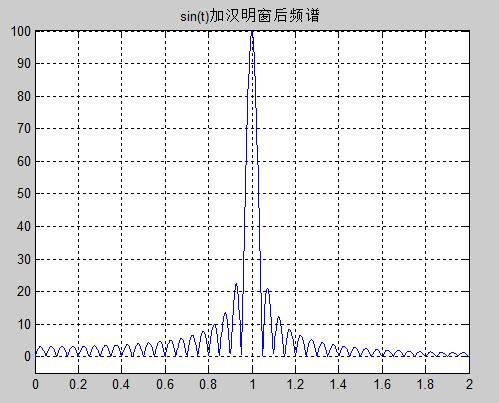The width and height of the screenshot is (499, 403).
Task: Select the y-axis tick label 80
Action: (24, 96)
